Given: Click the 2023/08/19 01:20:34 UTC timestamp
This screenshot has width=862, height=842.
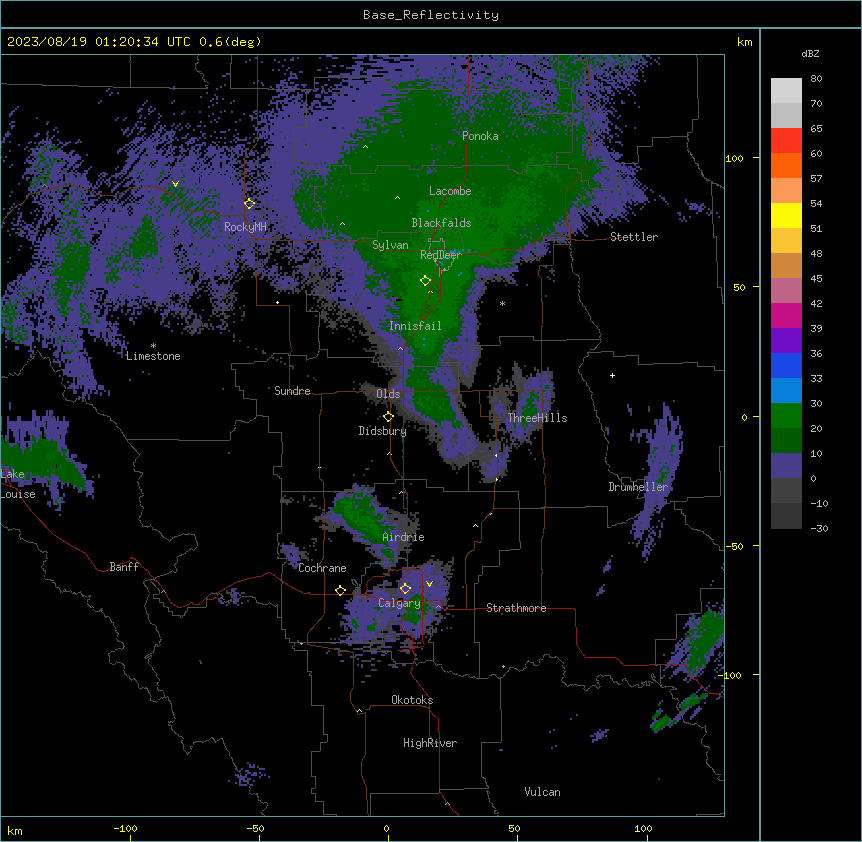Looking at the screenshot, I should tap(99, 42).
